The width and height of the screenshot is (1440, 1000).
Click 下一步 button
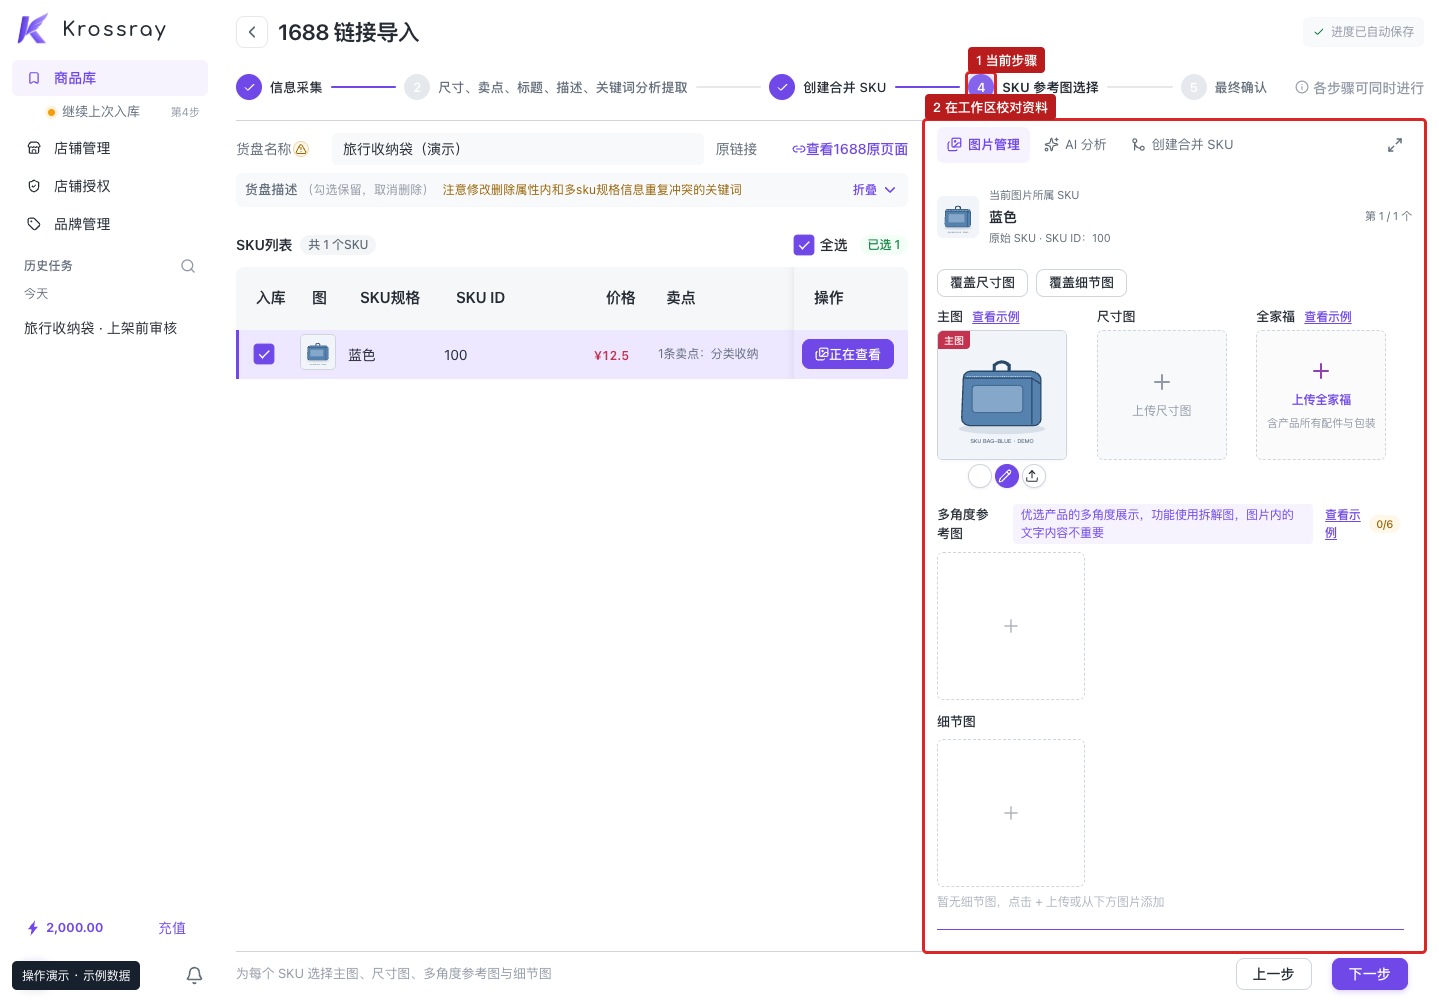click(x=1370, y=974)
